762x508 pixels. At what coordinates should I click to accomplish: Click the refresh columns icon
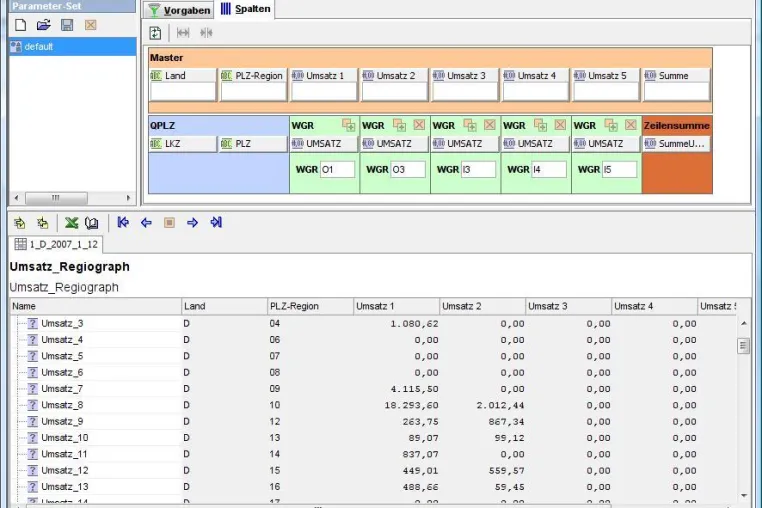coord(155,33)
